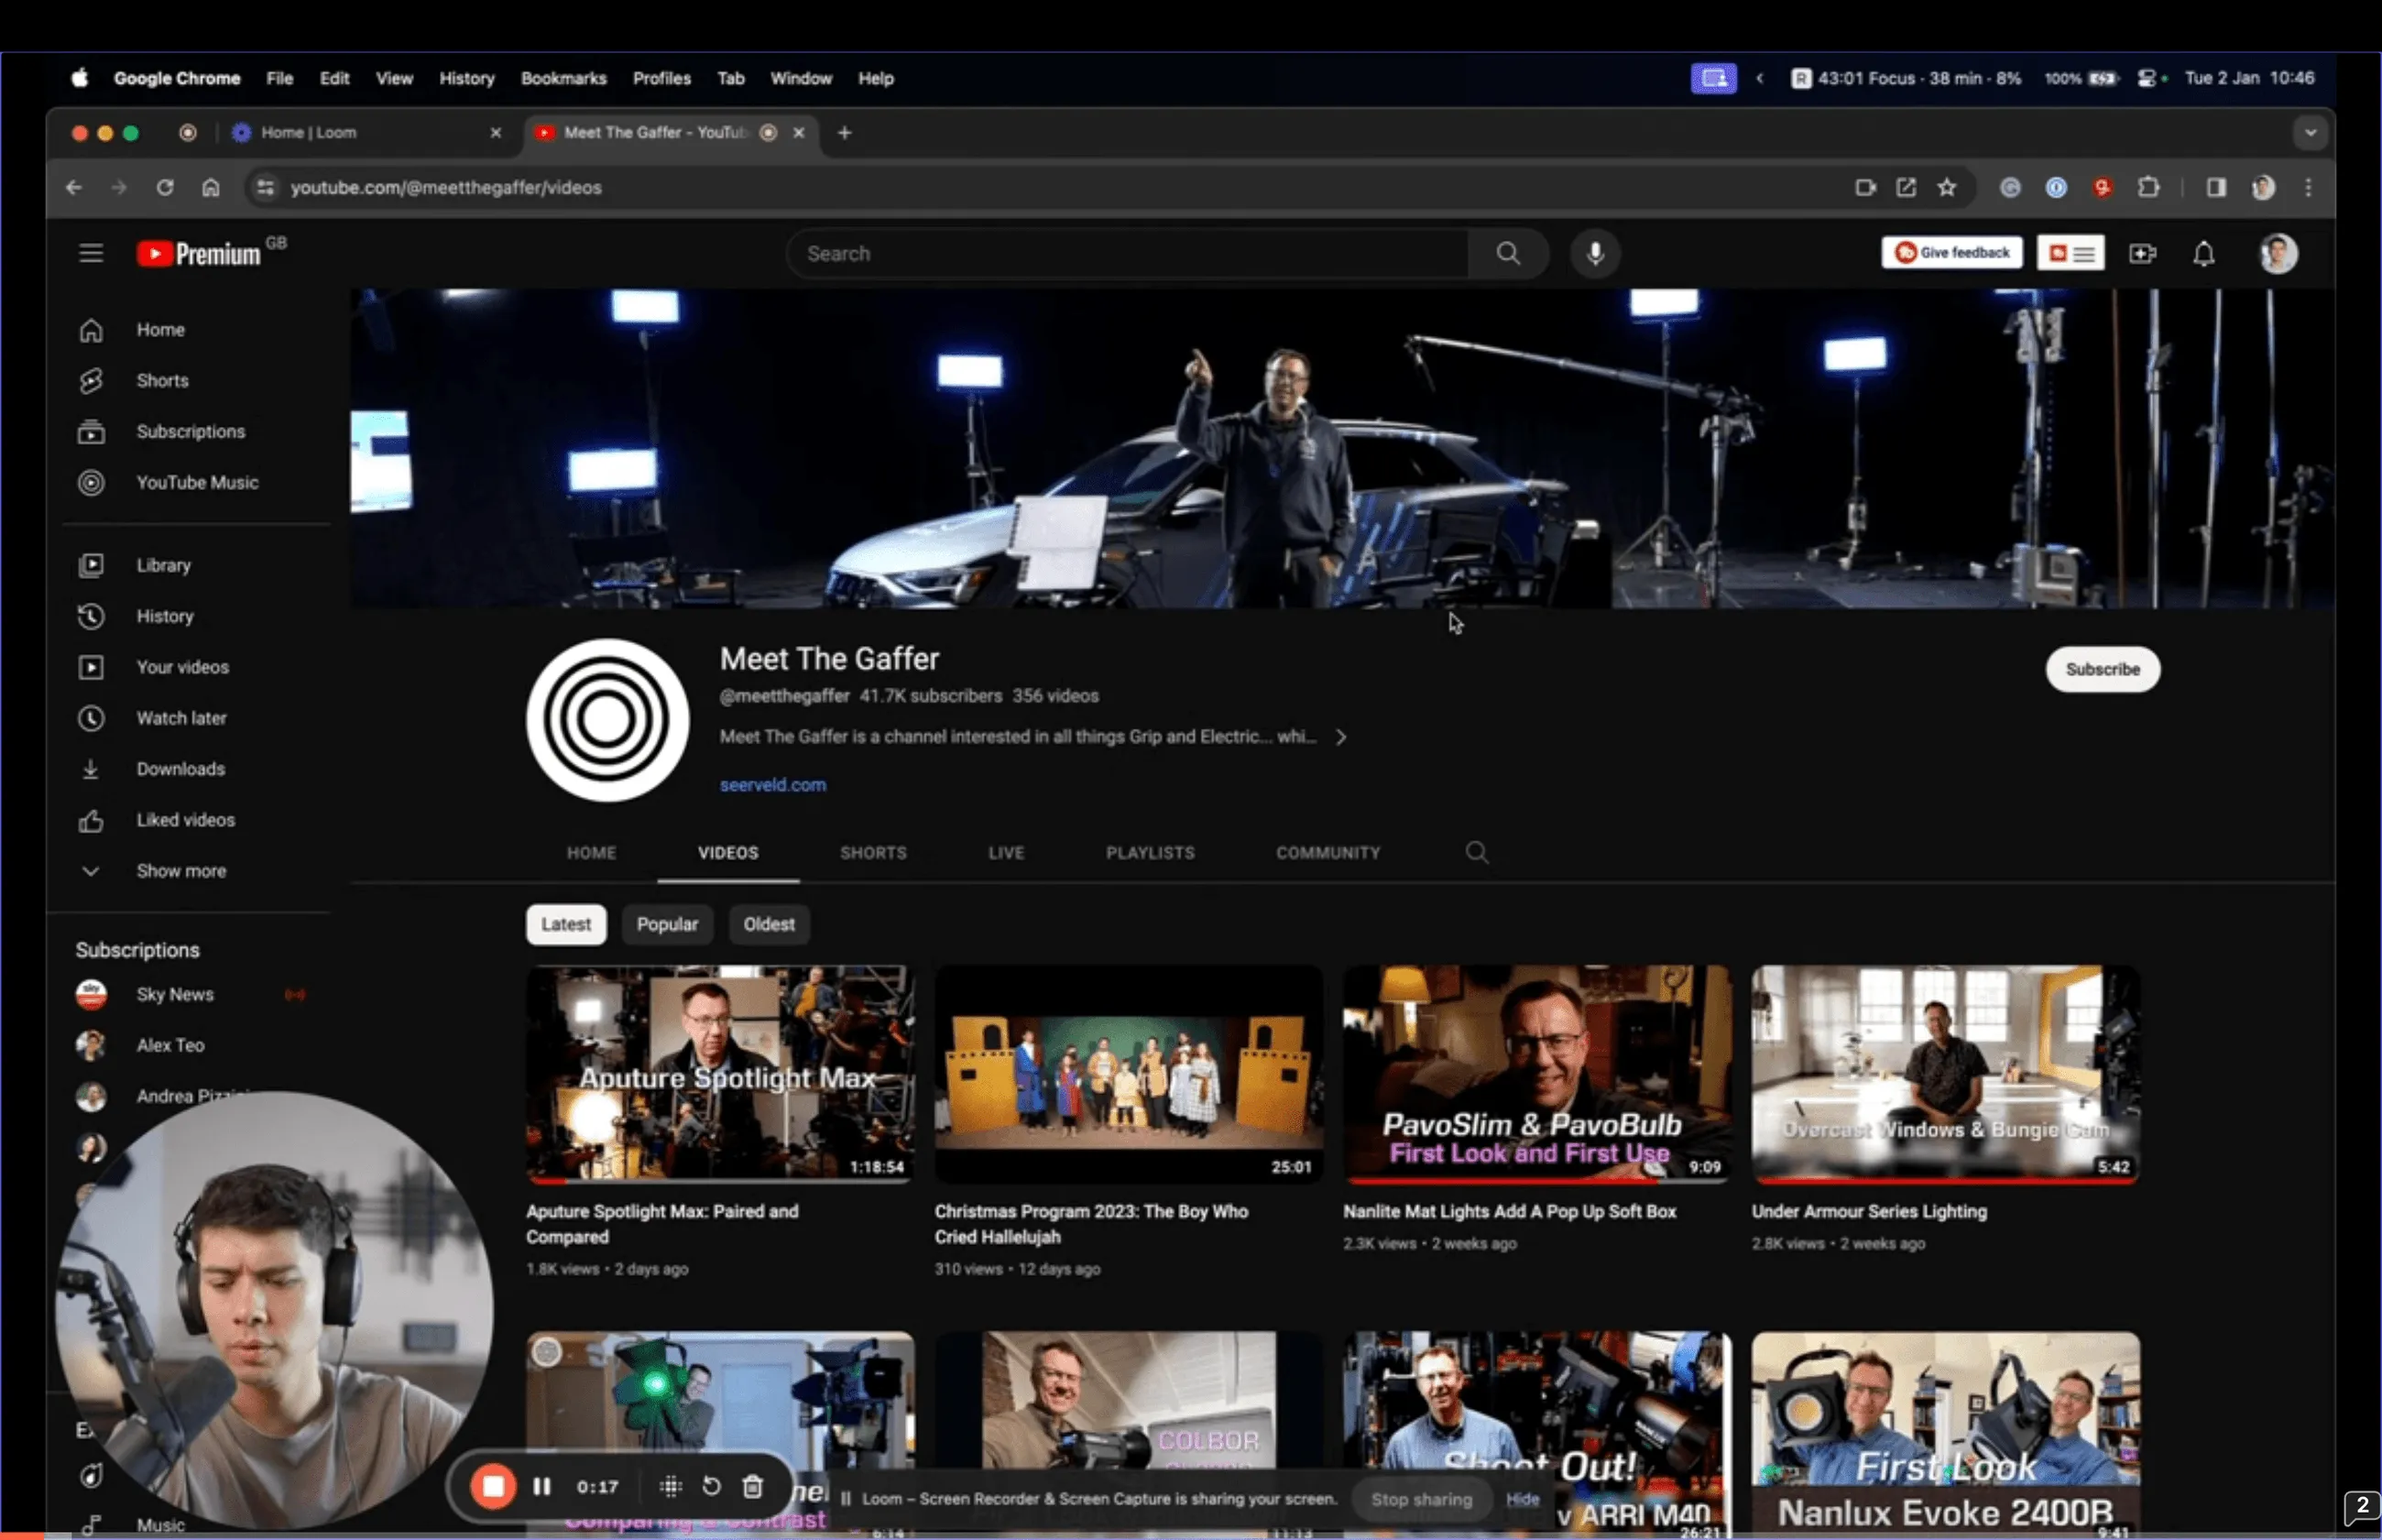This screenshot has height=1540, width=2382.
Task: Open the notifications bell
Action: (x=2203, y=254)
